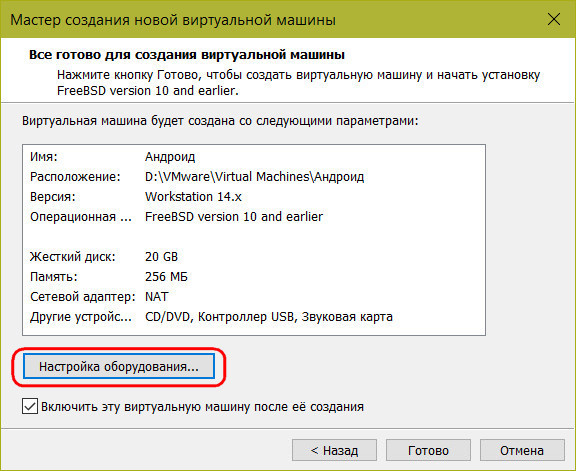Click the Включить эту виртуальную машину label text
Screen dimensions: 576x471
[x=202, y=407]
